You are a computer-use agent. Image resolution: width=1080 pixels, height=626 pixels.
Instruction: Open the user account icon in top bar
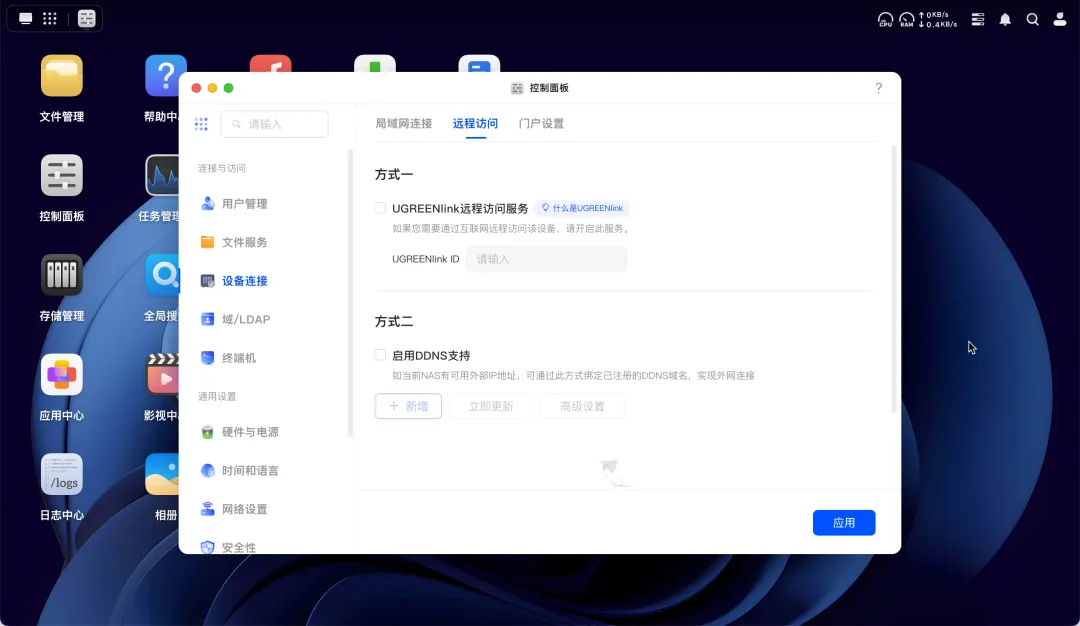1060,19
